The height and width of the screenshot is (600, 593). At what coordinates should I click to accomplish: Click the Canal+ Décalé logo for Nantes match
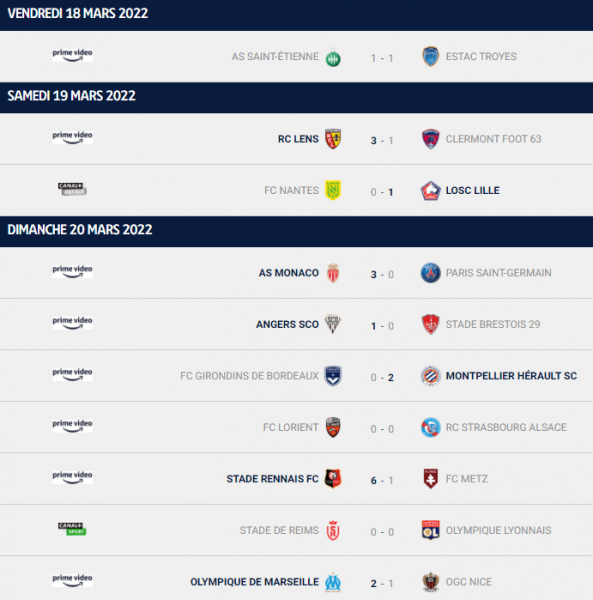pyautogui.click(x=72, y=189)
